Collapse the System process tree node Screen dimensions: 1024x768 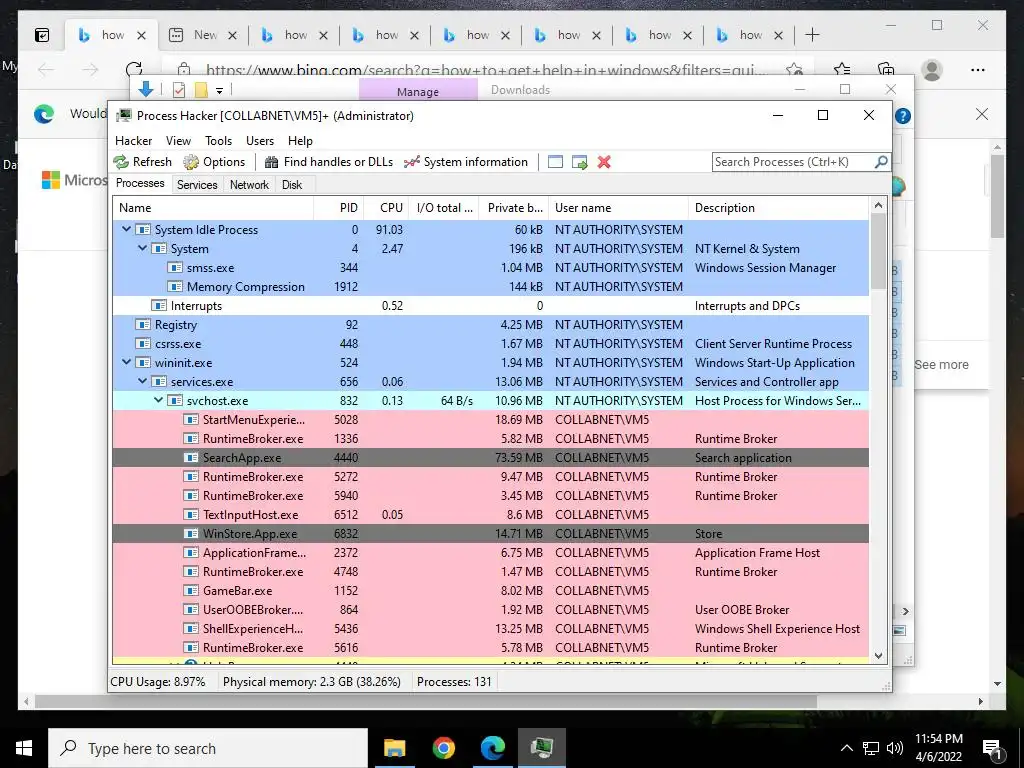click(x=142, y=248)
